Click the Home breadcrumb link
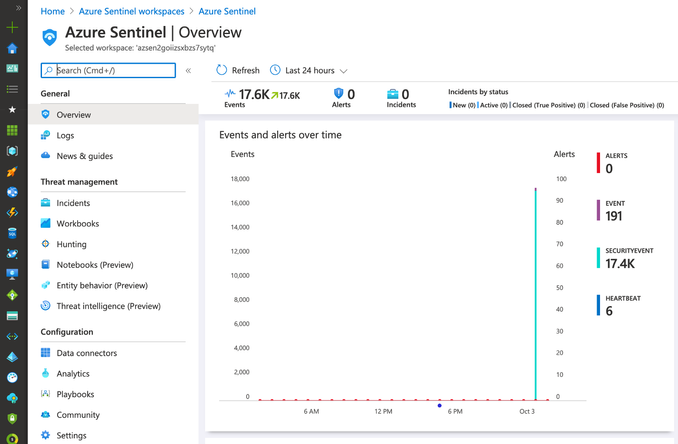 [x=52, y=11]
